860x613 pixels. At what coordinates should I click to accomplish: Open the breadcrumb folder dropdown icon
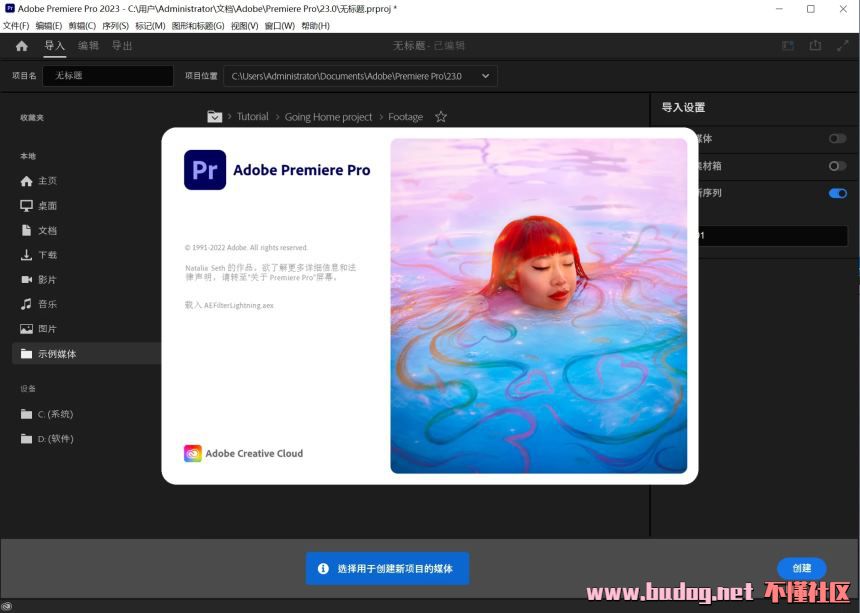click(x=214, y=117)
